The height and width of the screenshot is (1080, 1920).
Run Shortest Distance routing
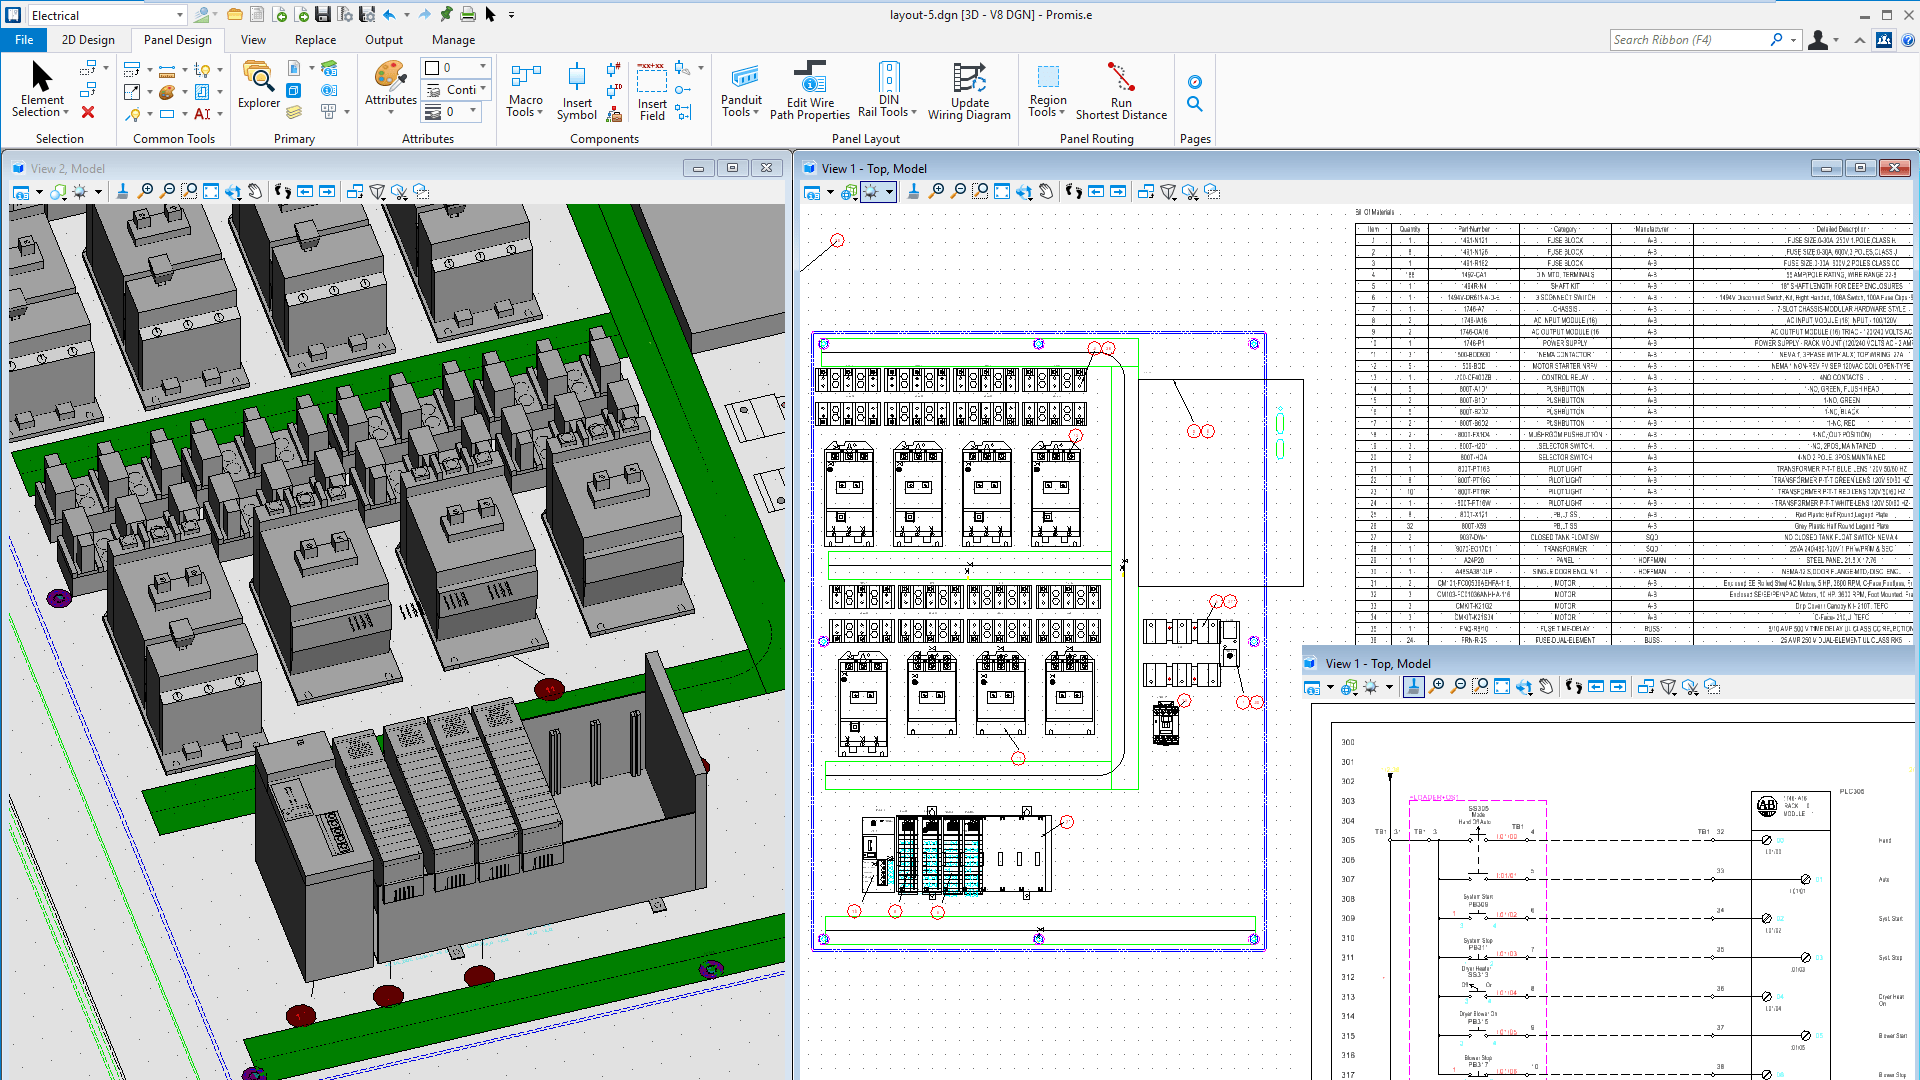[x=1121, y=78]
